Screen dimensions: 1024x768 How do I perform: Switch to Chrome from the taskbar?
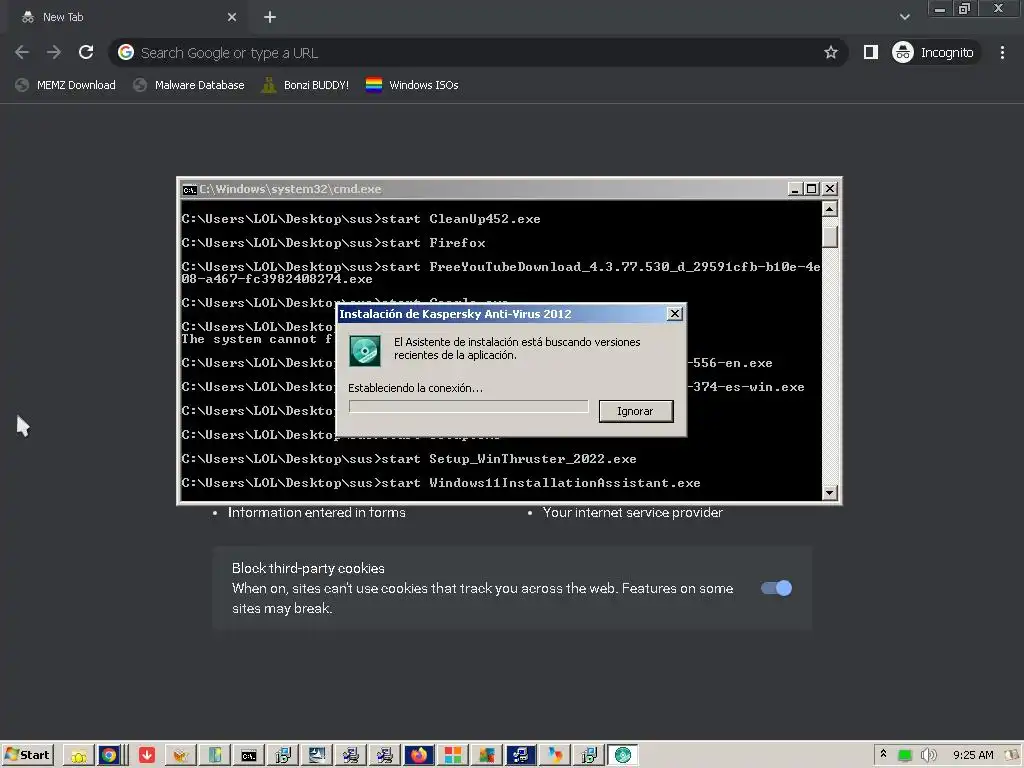click(x=109, y=756)
